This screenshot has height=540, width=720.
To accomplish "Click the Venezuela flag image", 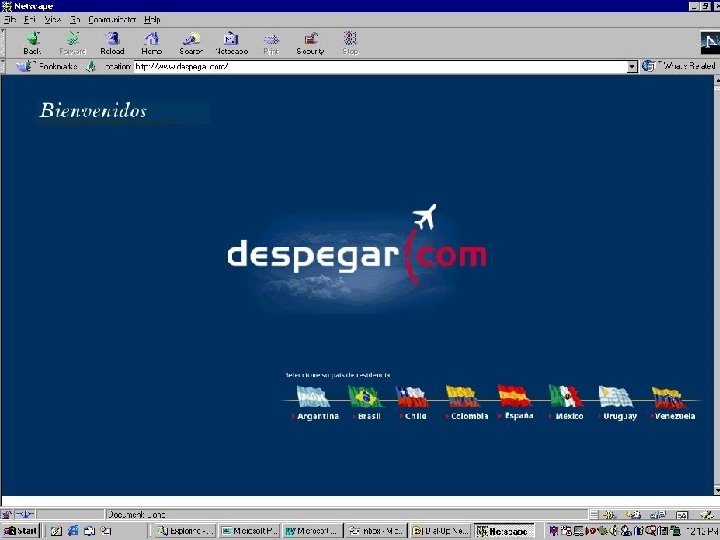I will pyautogui.click(x=668, y=397).
